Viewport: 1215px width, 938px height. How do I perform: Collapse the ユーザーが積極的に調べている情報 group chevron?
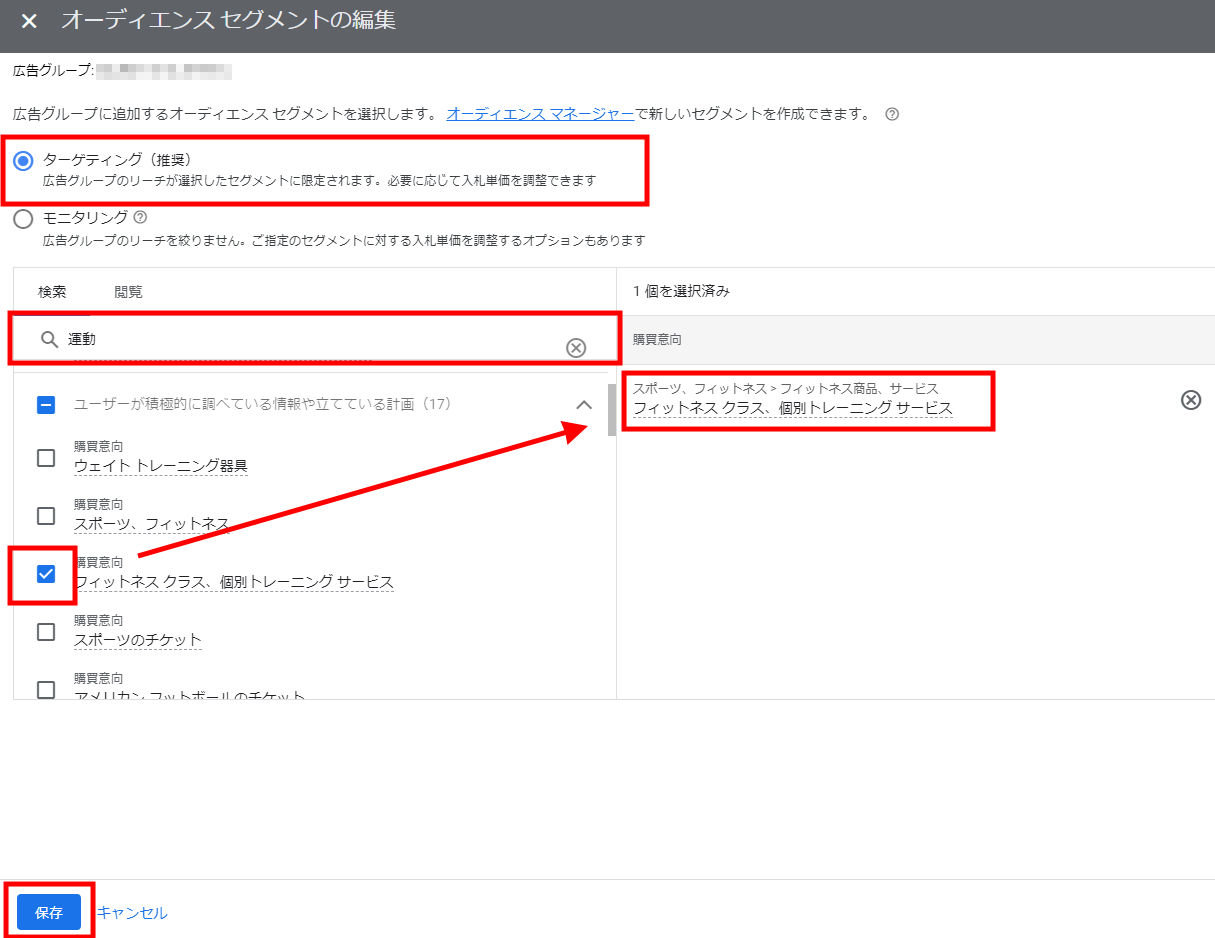[585, 405]
